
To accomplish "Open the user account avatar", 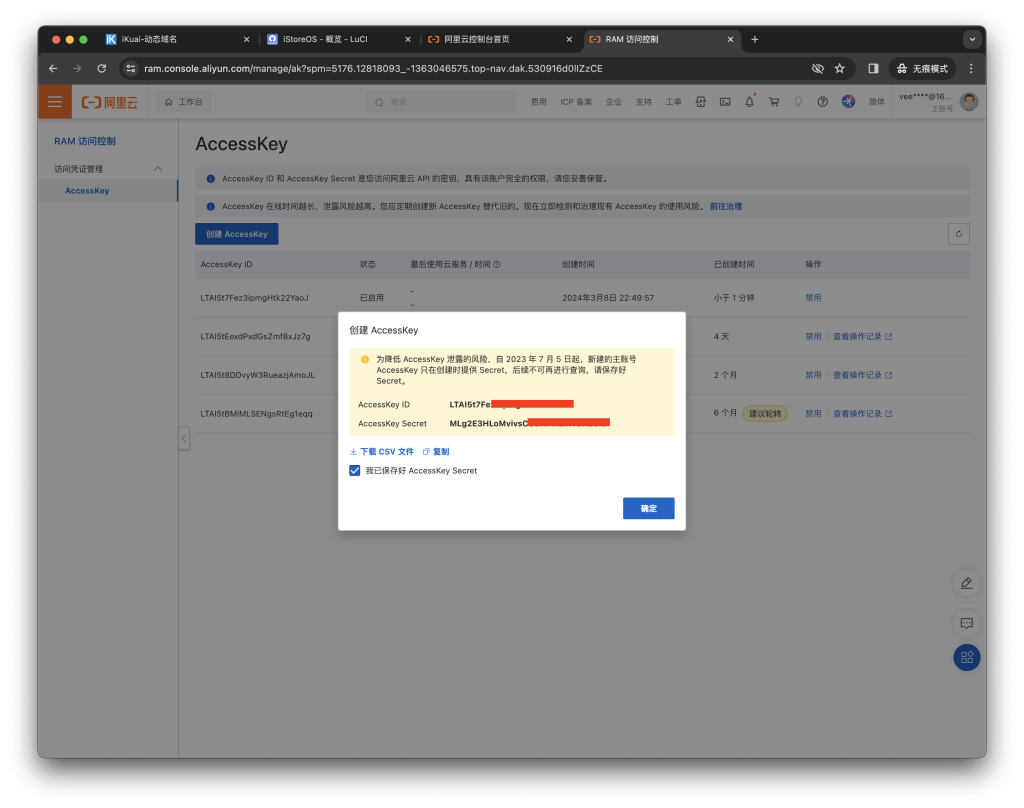I will coord(969,102).
